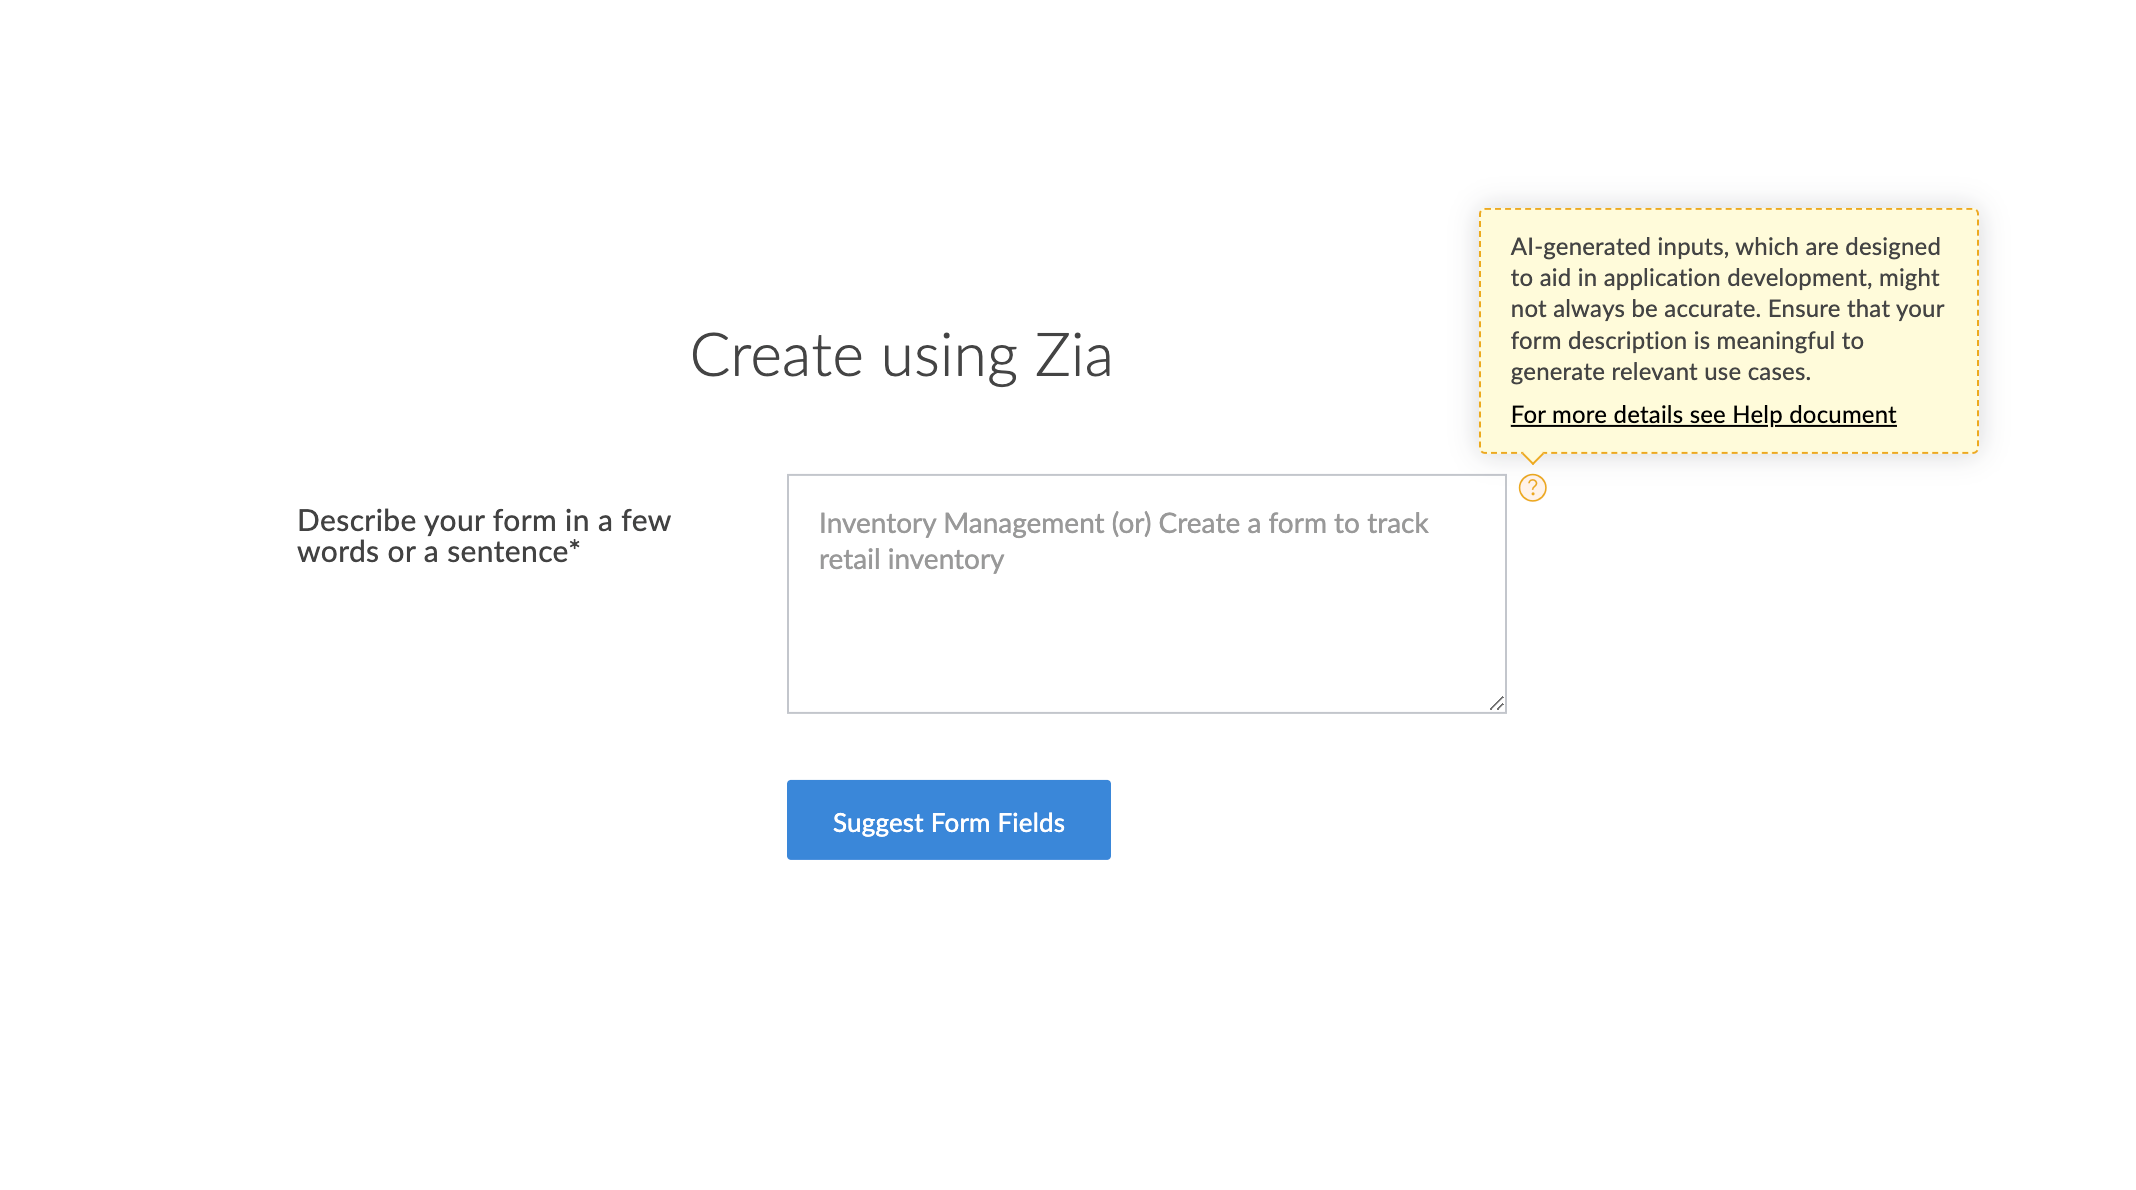Click the "form description is meaningful" tooltip line
This screenshot has width=2136, height=1190.
1686,341
